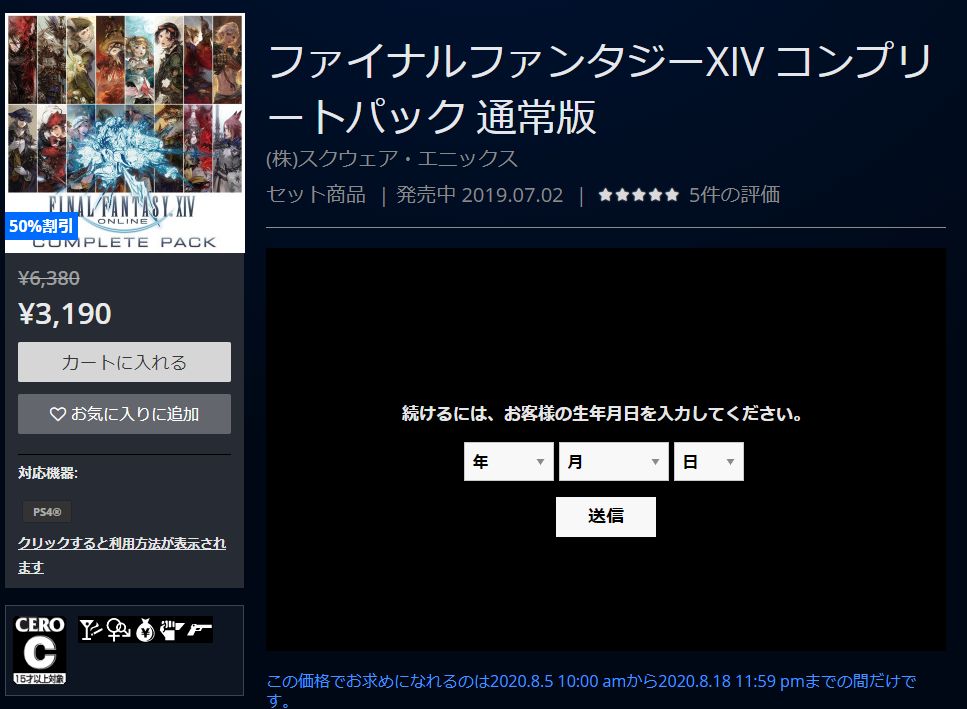Open the 日 day dropdown
Screen dimensions: 967x709
click(x=708, y=461)
